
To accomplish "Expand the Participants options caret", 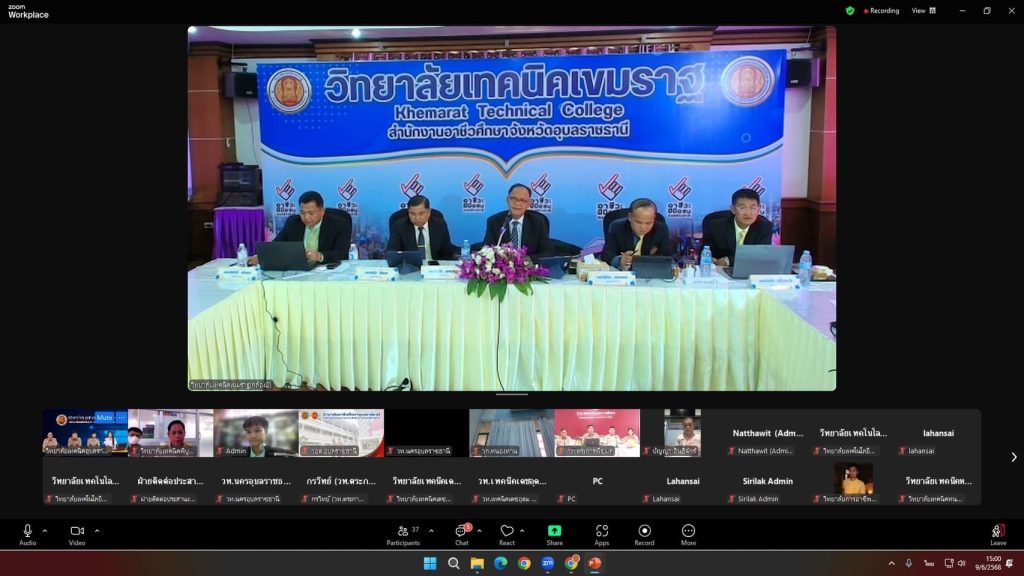I will (x=431, y=531).
